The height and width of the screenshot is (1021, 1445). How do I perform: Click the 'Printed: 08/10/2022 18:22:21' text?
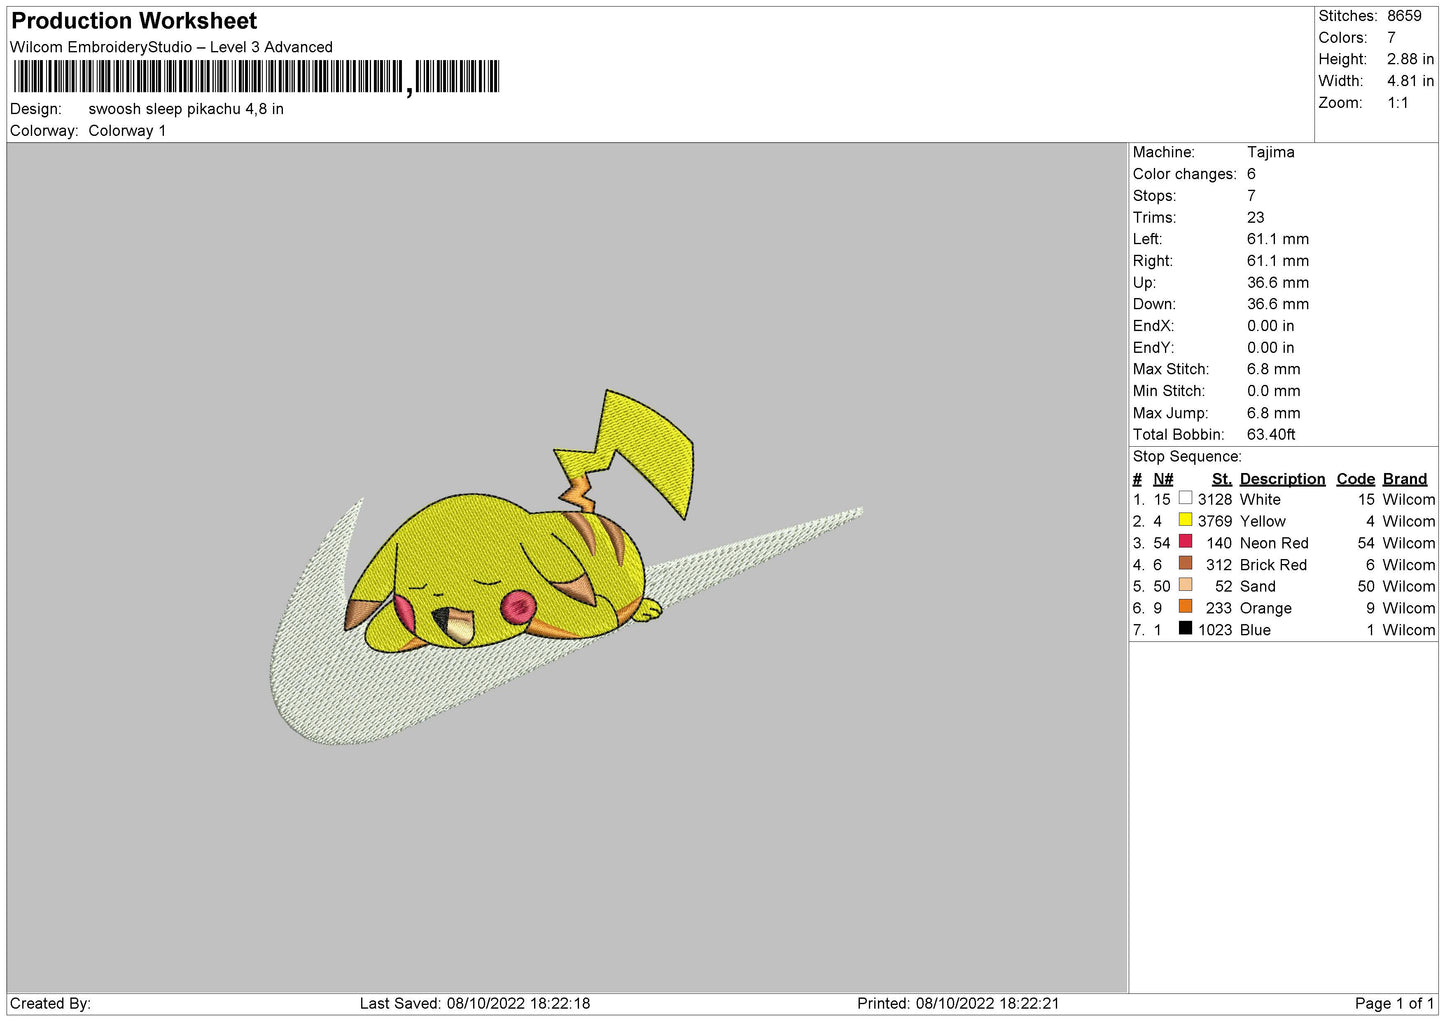958,1003
